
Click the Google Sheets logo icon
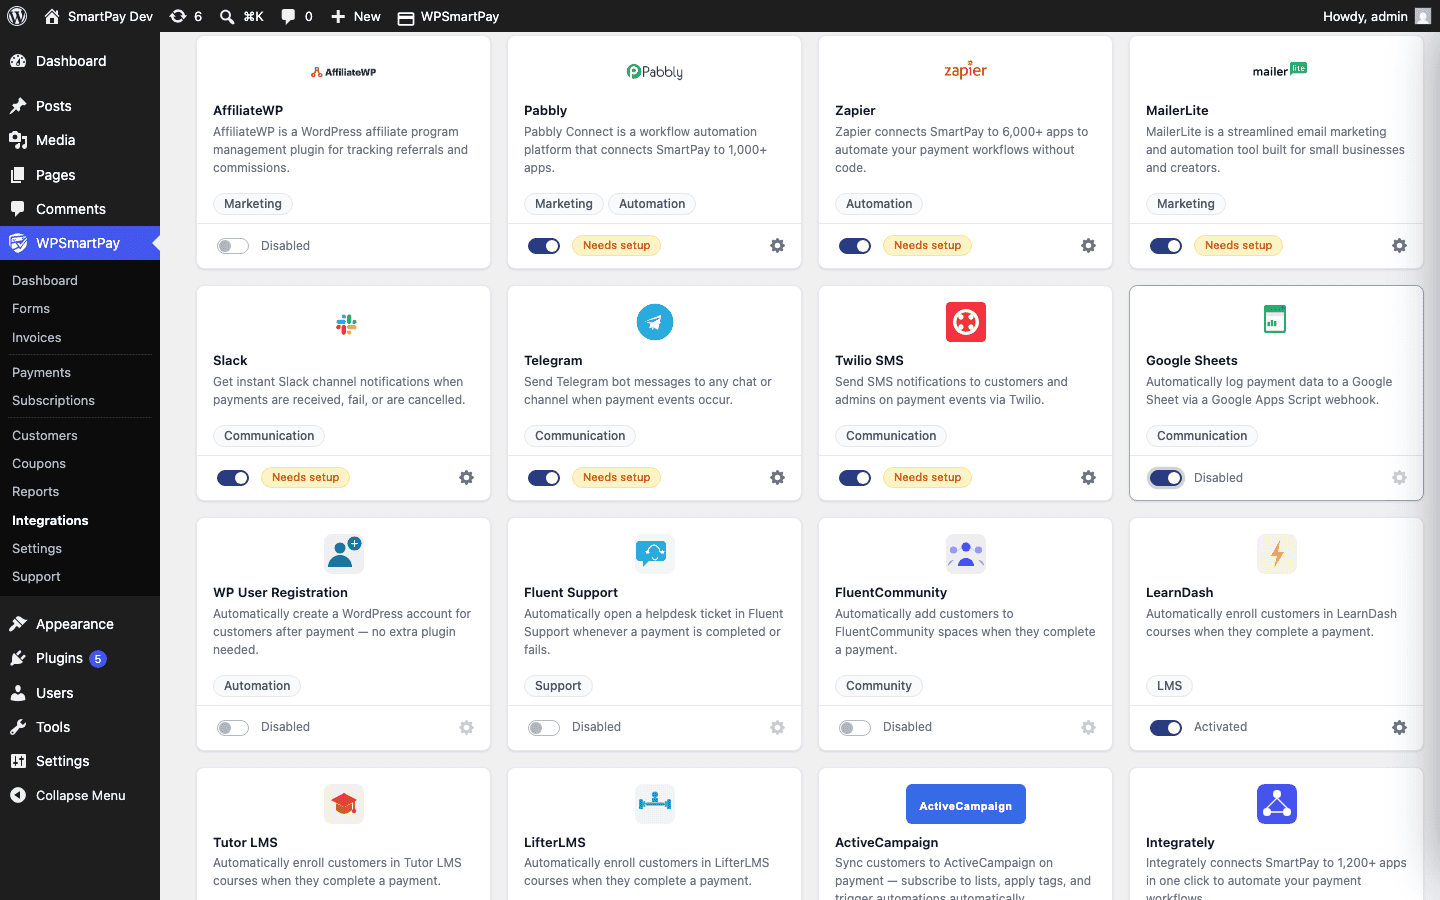tap(1275, 319)
